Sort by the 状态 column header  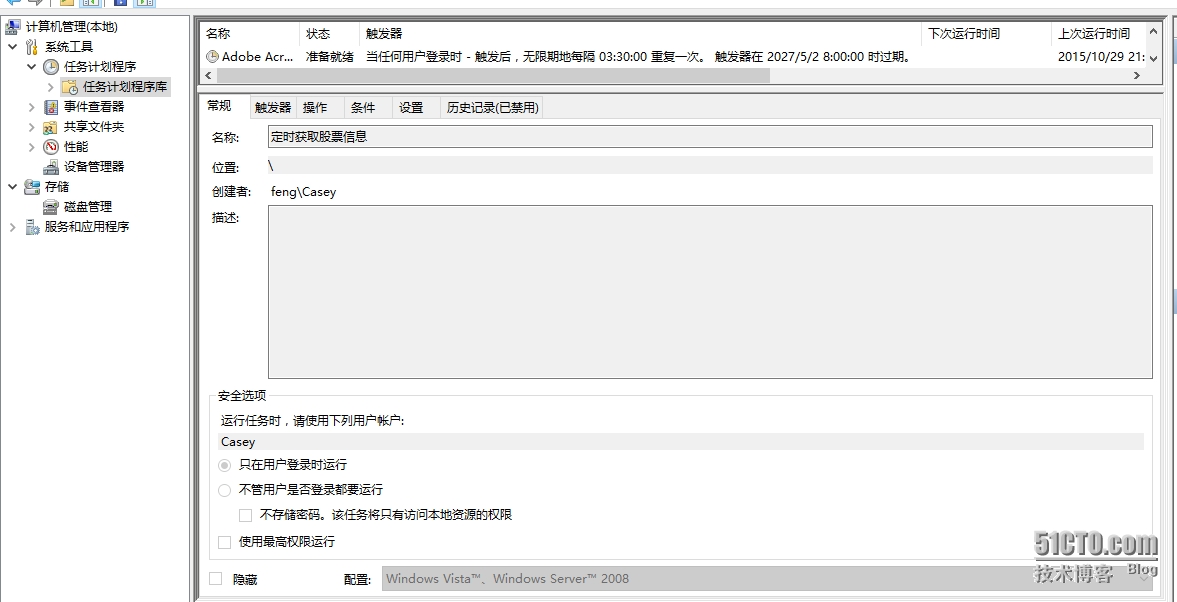[x=330, y=34]
